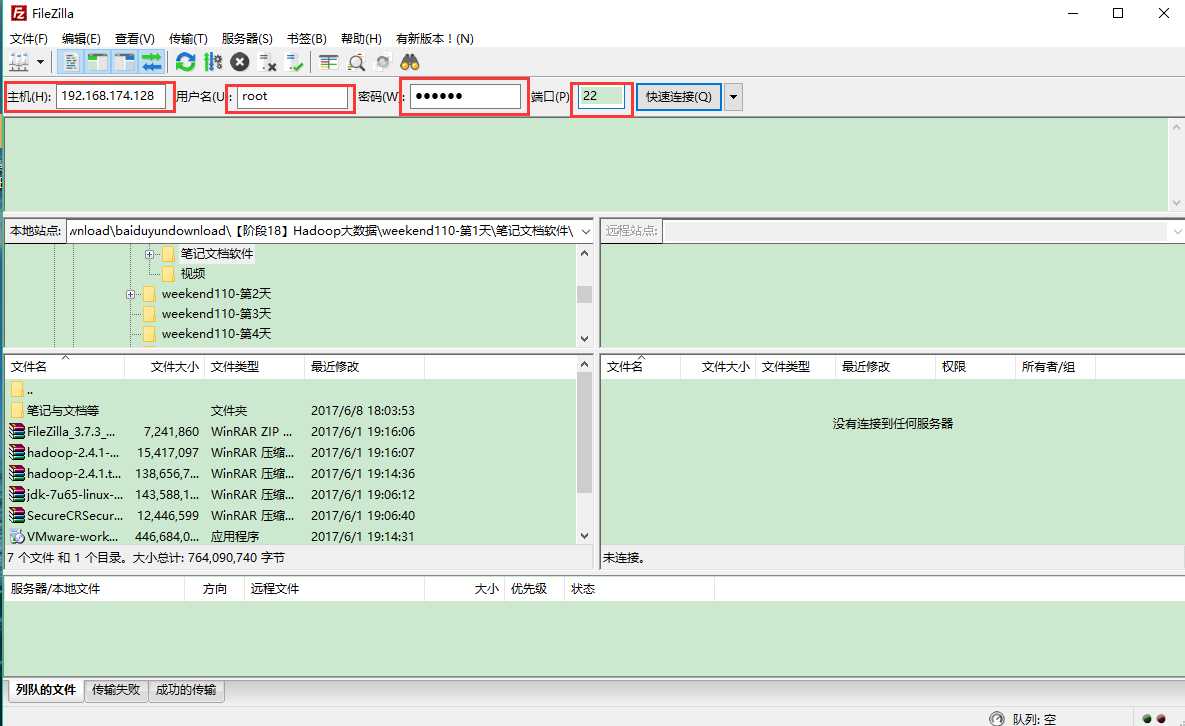
Task: Open the 服务器(S) menu
Action: click(247, 39)
